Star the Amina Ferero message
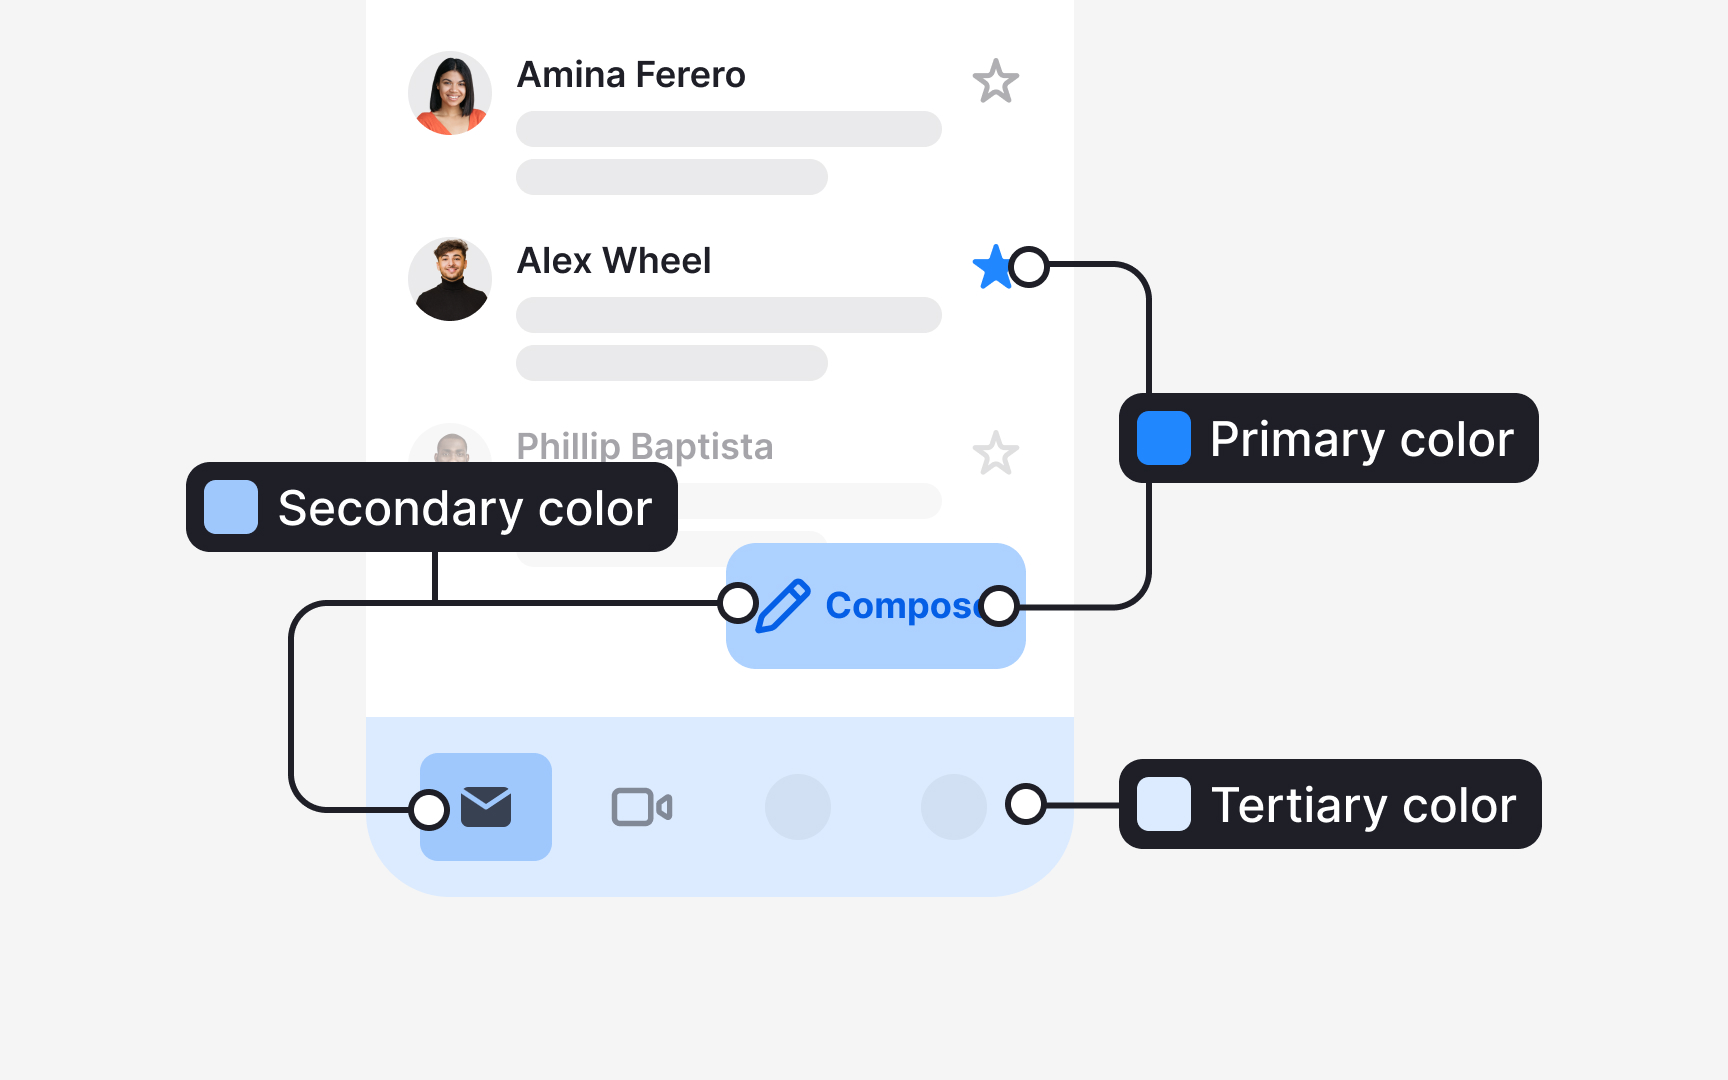 click(x=995, y=81)
